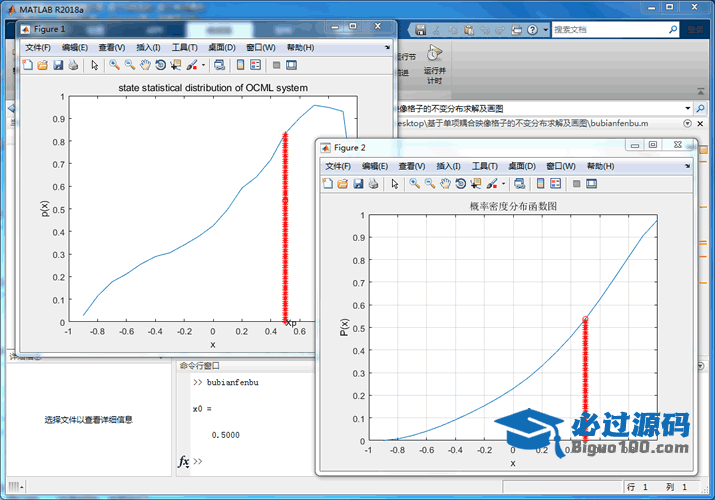Click 运行并计时 button in MATLAB toolstrip
This screenshot has width=715, height=500.
435,64
